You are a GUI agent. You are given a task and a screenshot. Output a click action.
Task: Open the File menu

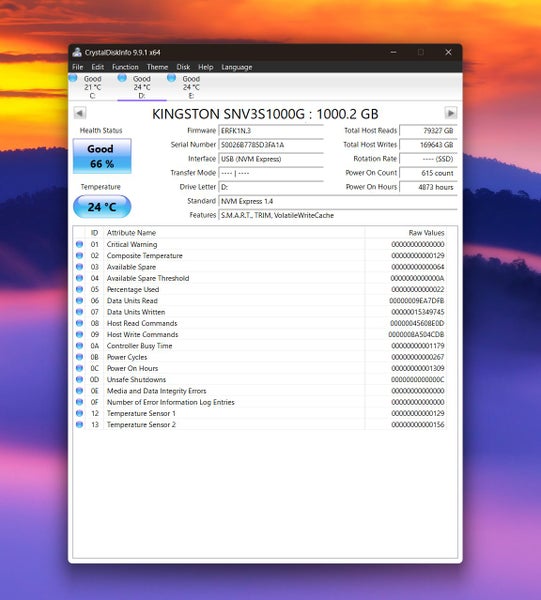78,67
